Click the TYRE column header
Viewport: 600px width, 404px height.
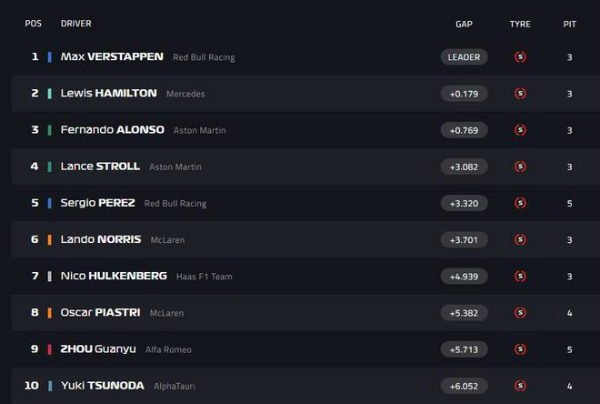pos(520,24)
